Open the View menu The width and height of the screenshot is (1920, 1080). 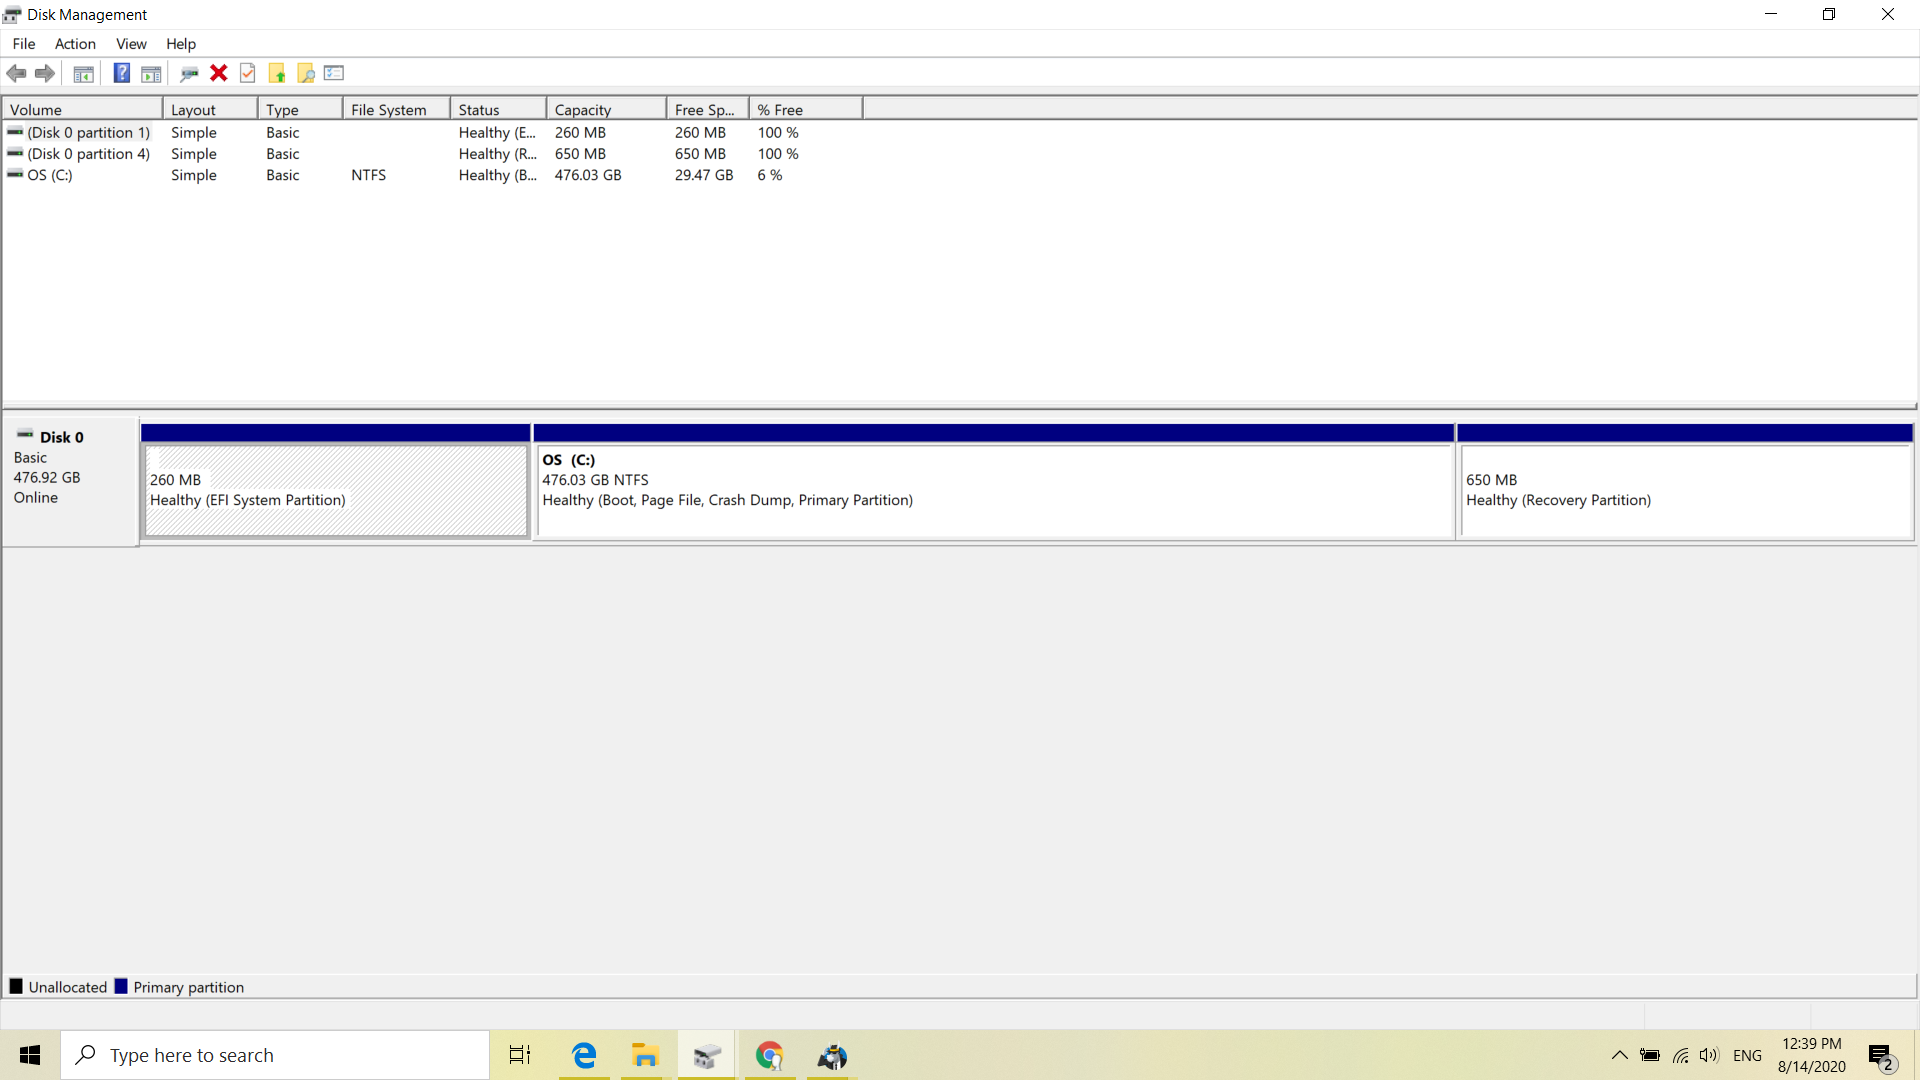tap(131, 44)
